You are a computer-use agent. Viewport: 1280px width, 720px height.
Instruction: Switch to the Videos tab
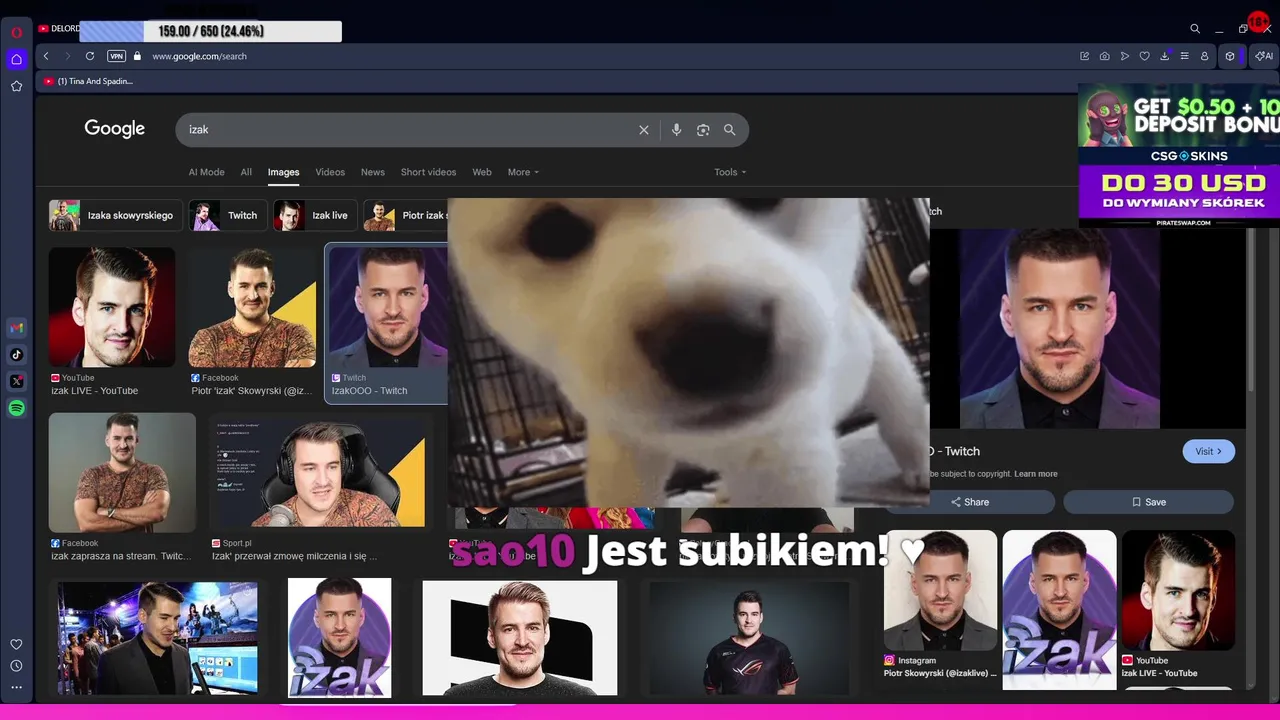tap(330, 172)
